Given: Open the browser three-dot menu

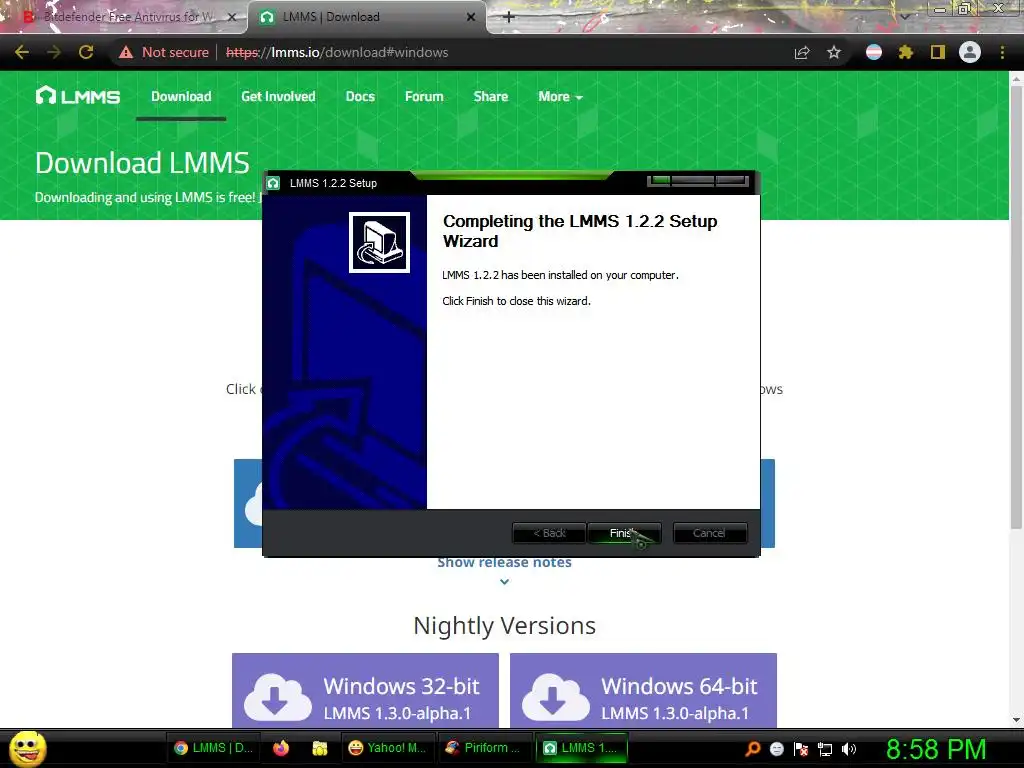Looking at the screenshot, I should (x=1002, y=52).
